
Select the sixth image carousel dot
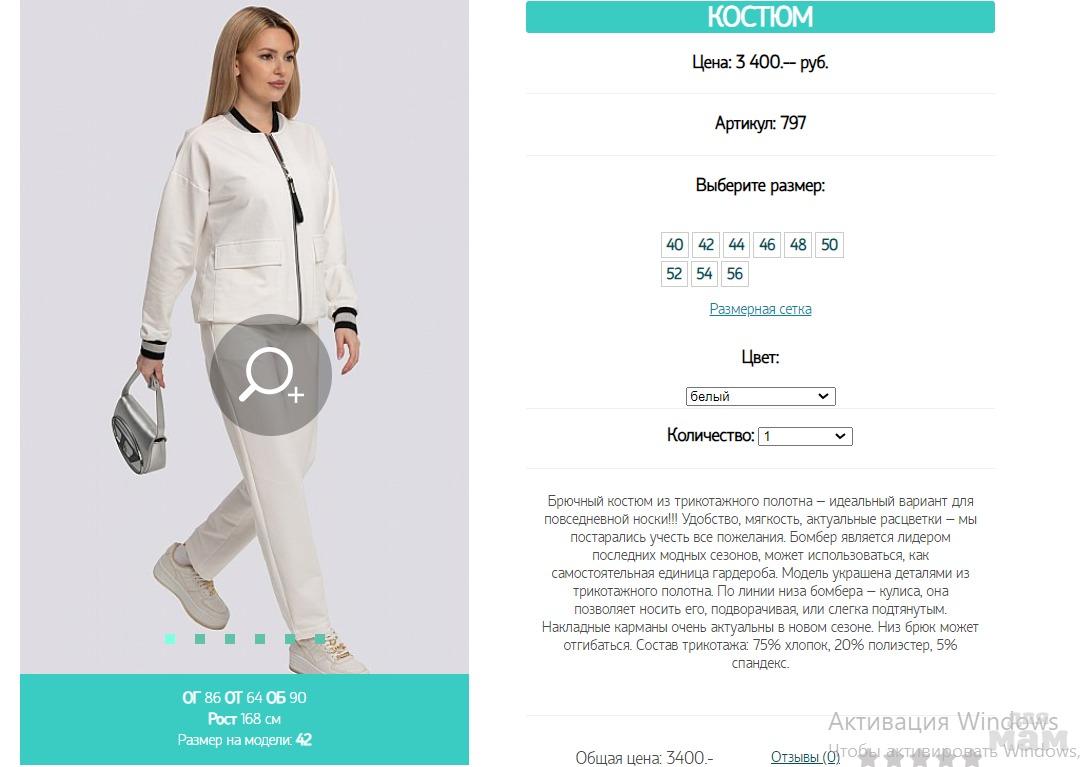320,639
